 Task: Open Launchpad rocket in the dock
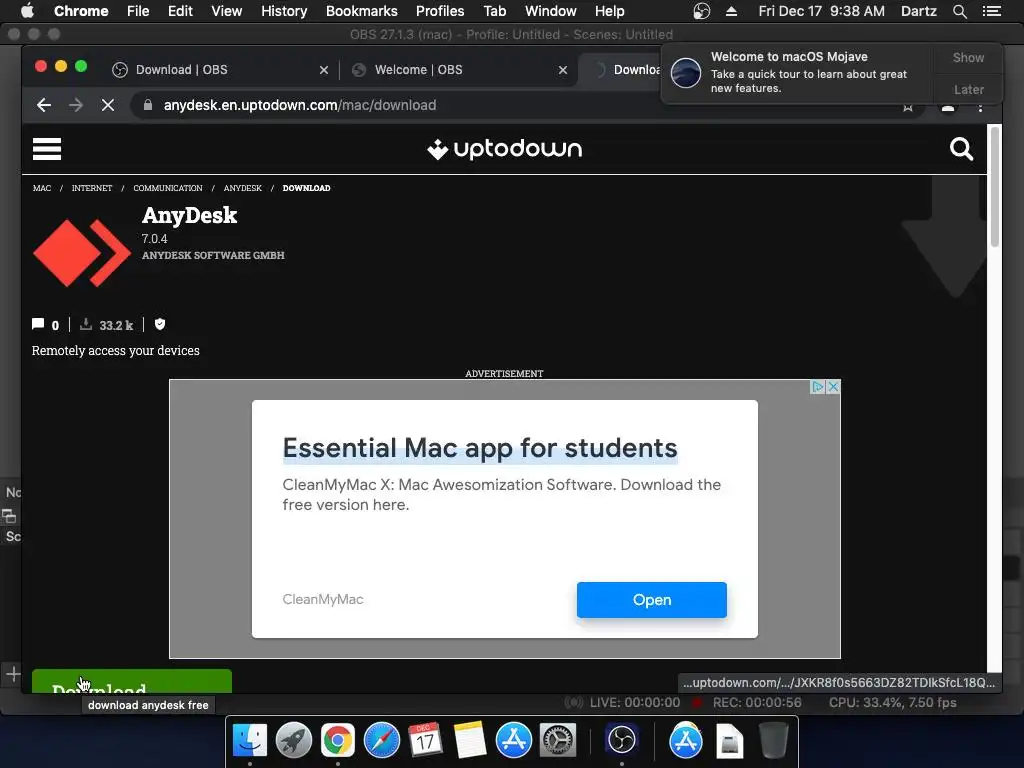(x=294, y=741)
